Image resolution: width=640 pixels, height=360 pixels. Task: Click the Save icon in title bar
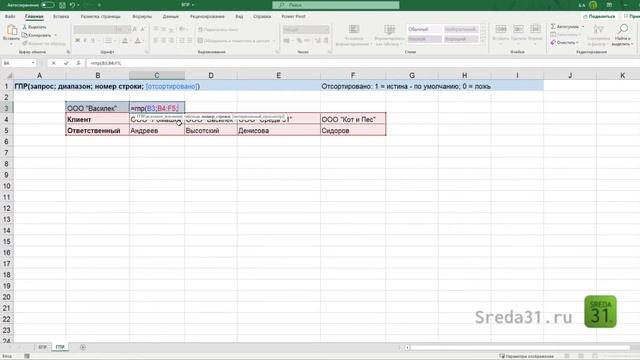click(x=62, y=5)
